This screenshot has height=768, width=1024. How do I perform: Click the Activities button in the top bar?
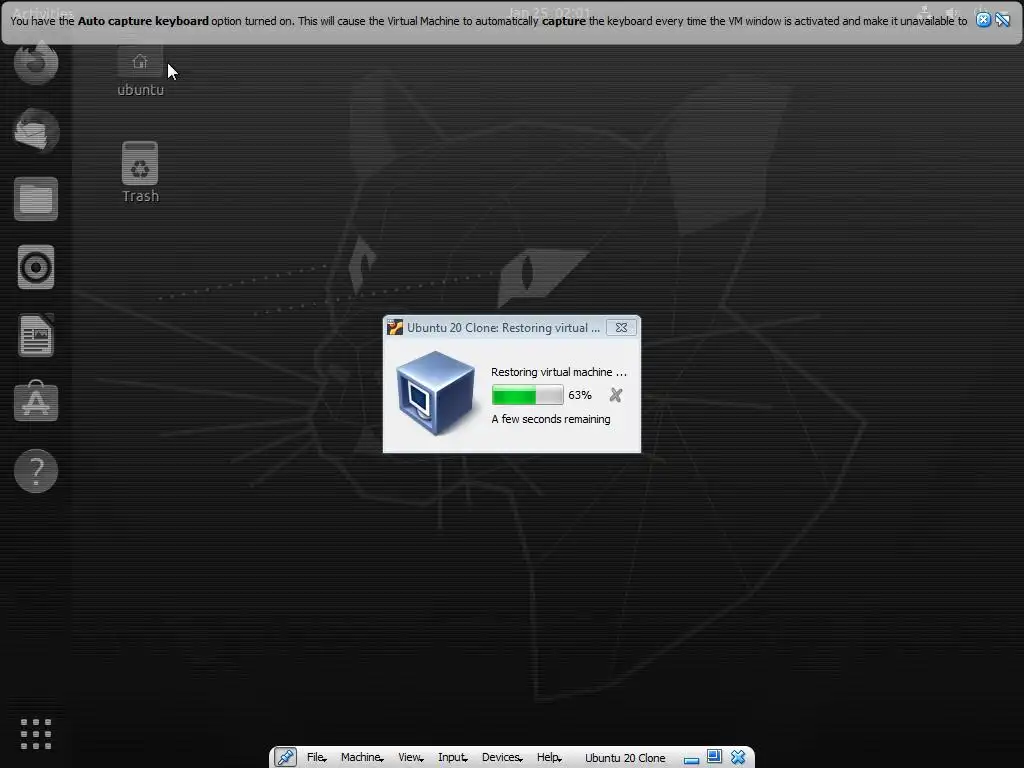[x=43, y=12]
